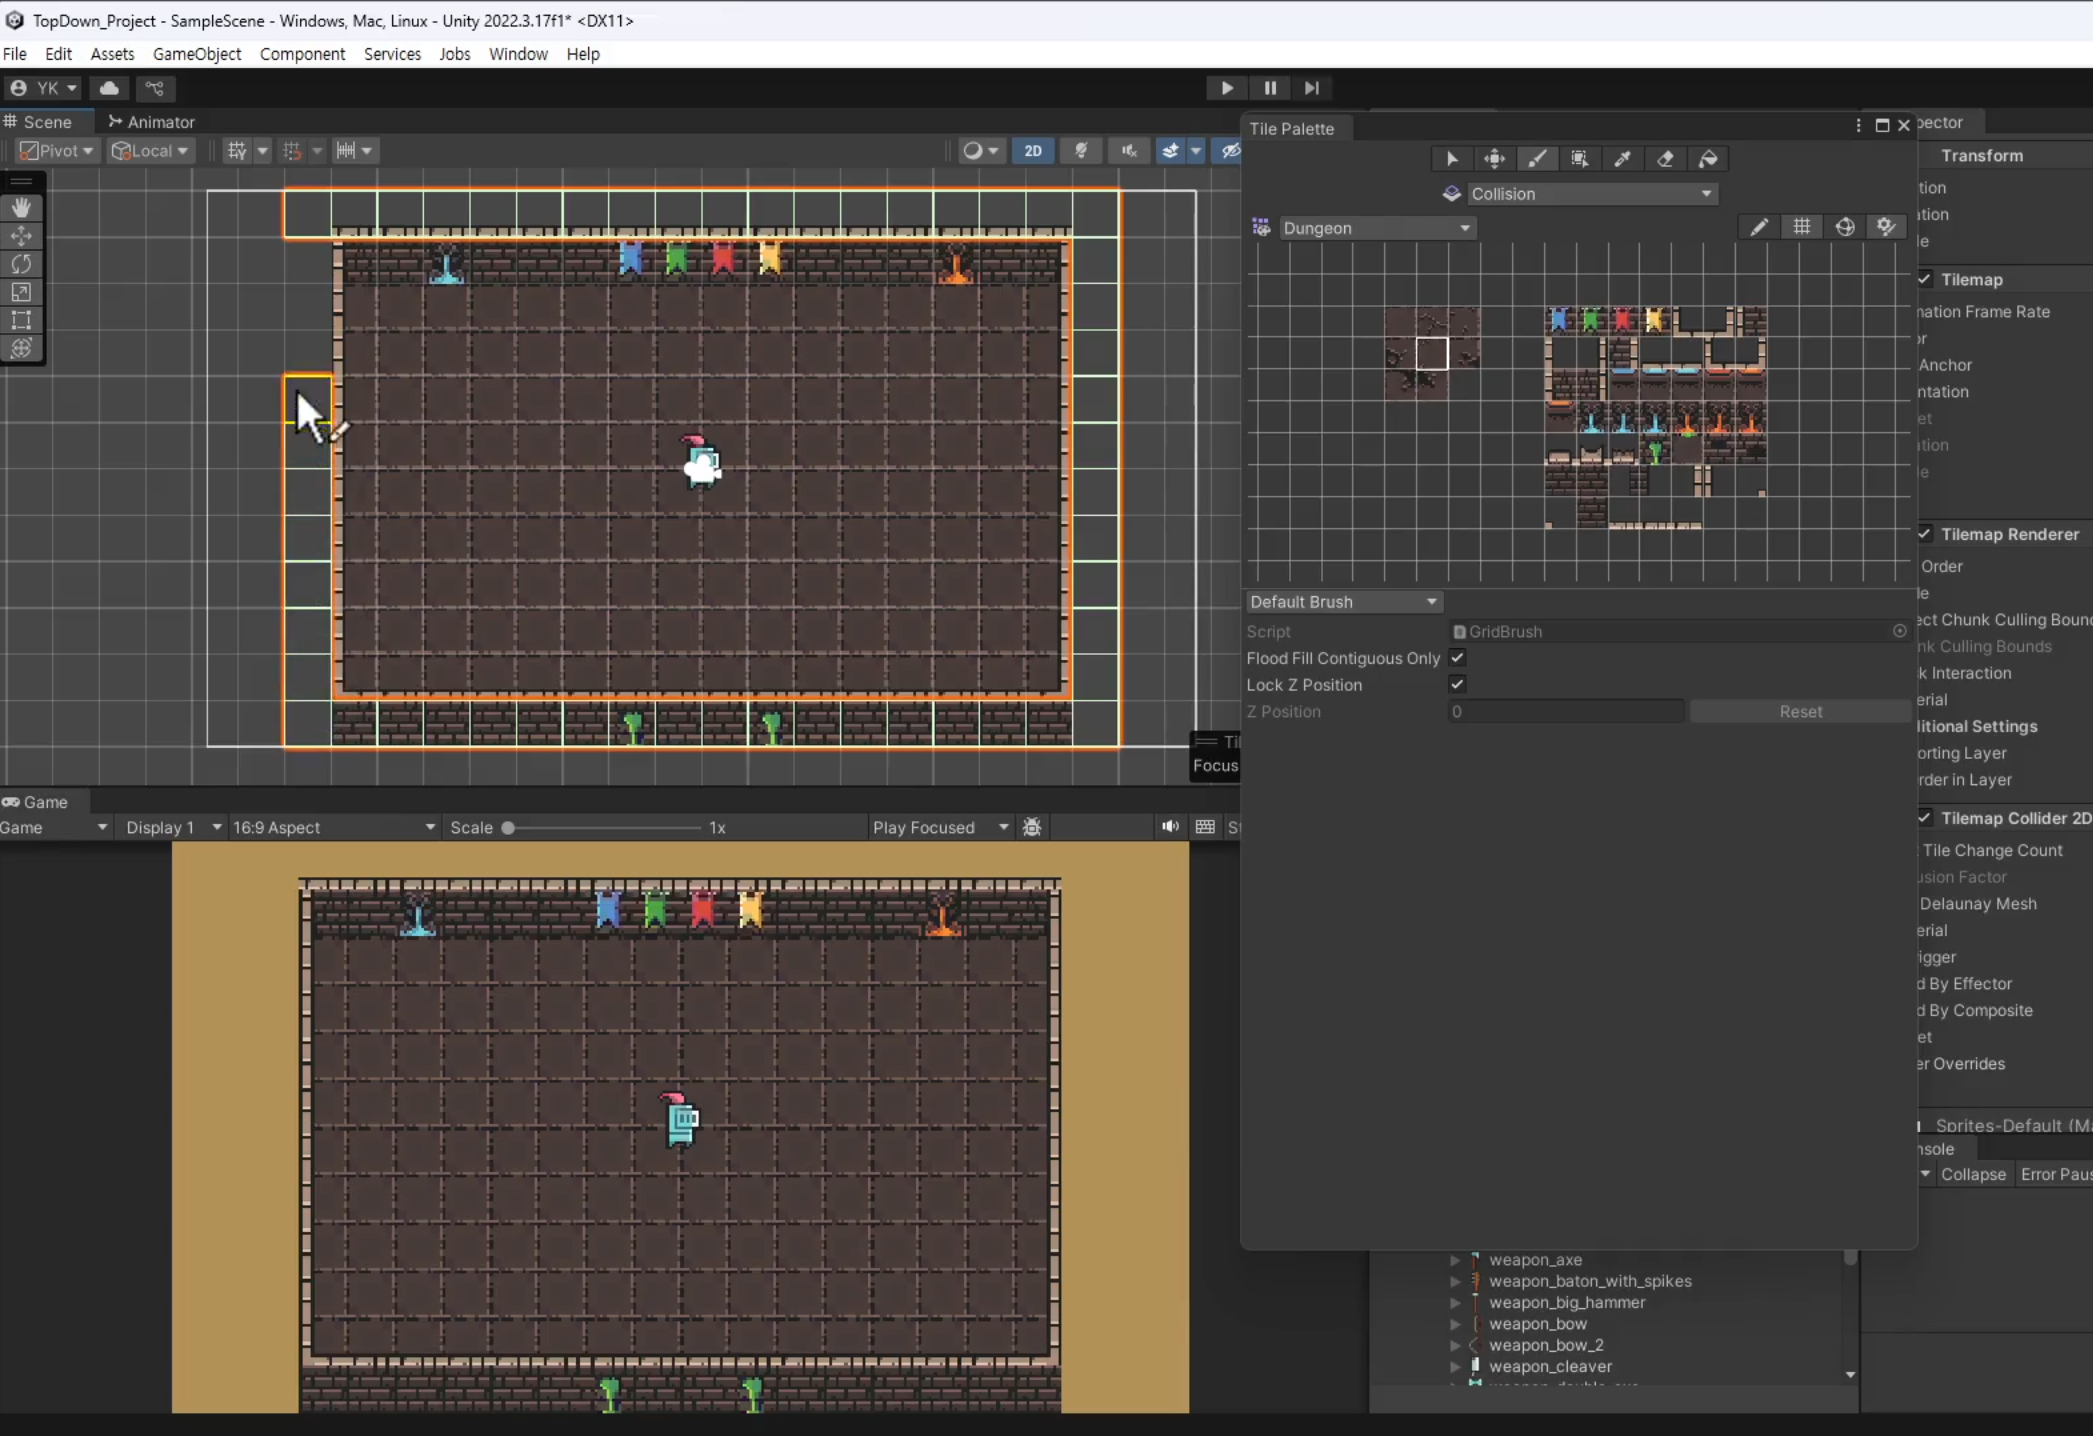2093x1436 pixels.
Task: Open Unity Cloud services icon
Action: point(110,88)
